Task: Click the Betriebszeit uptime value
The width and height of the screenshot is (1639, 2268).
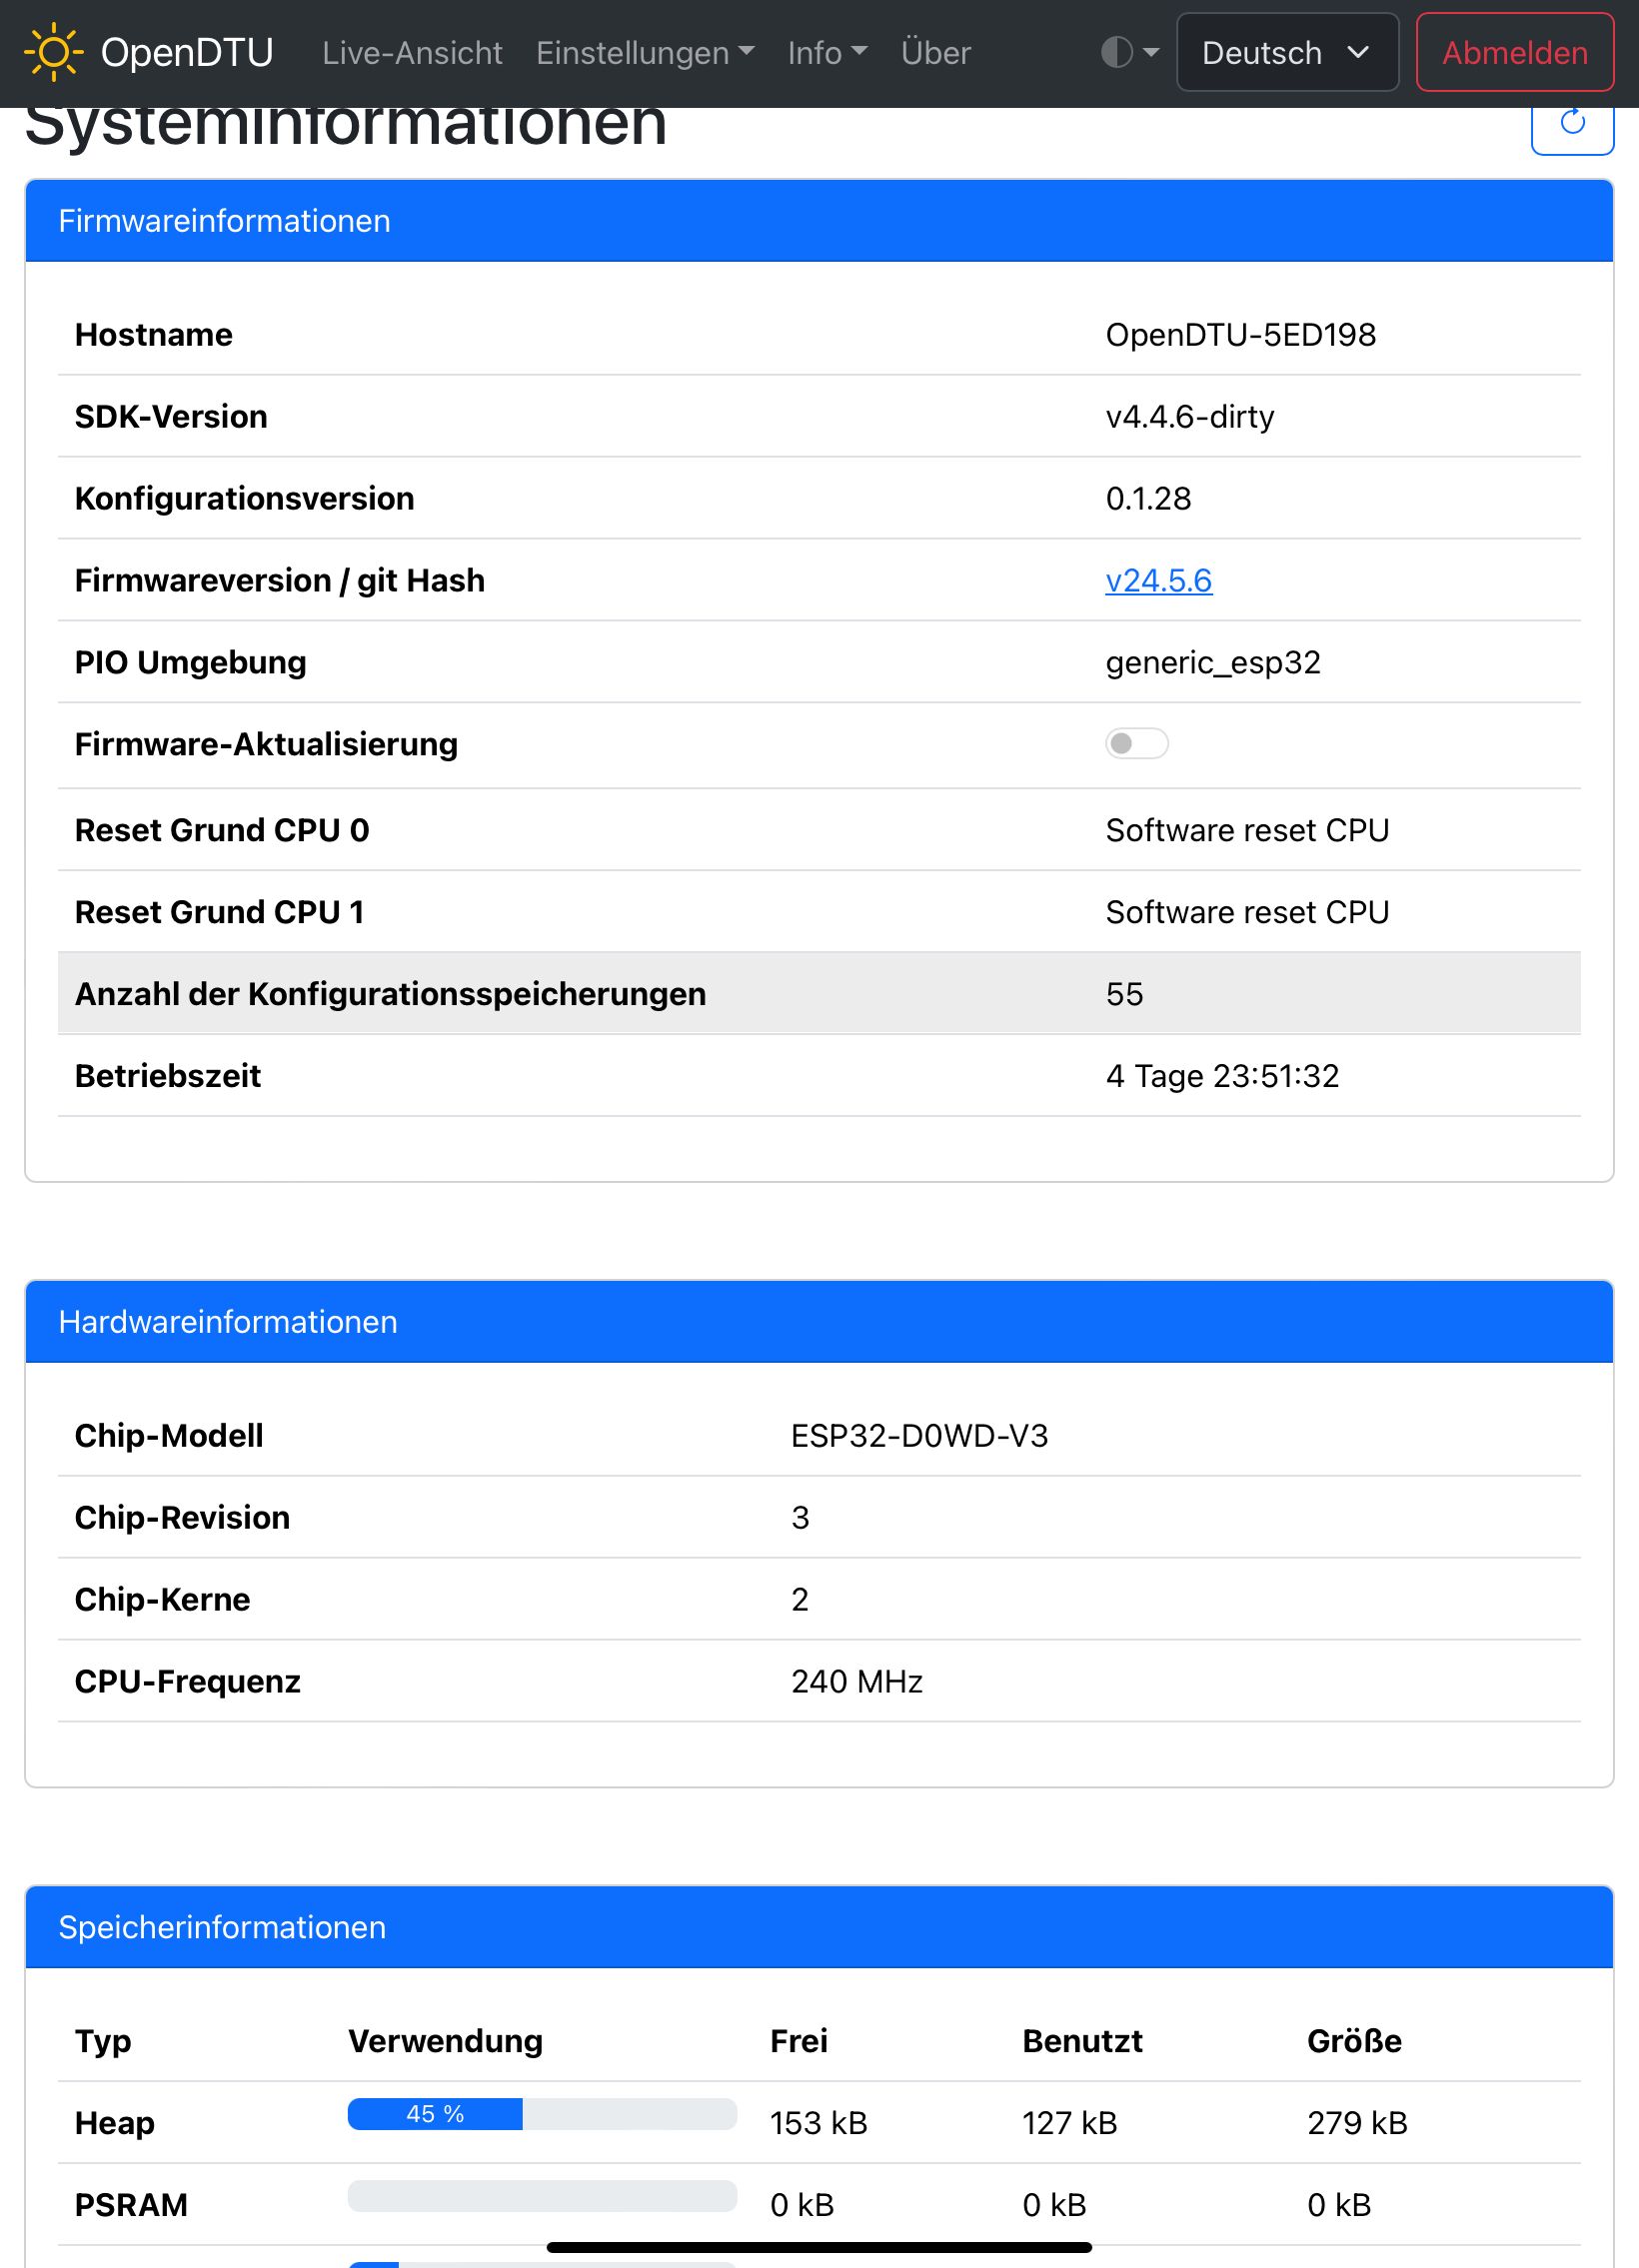Action: point(1222,1076)
